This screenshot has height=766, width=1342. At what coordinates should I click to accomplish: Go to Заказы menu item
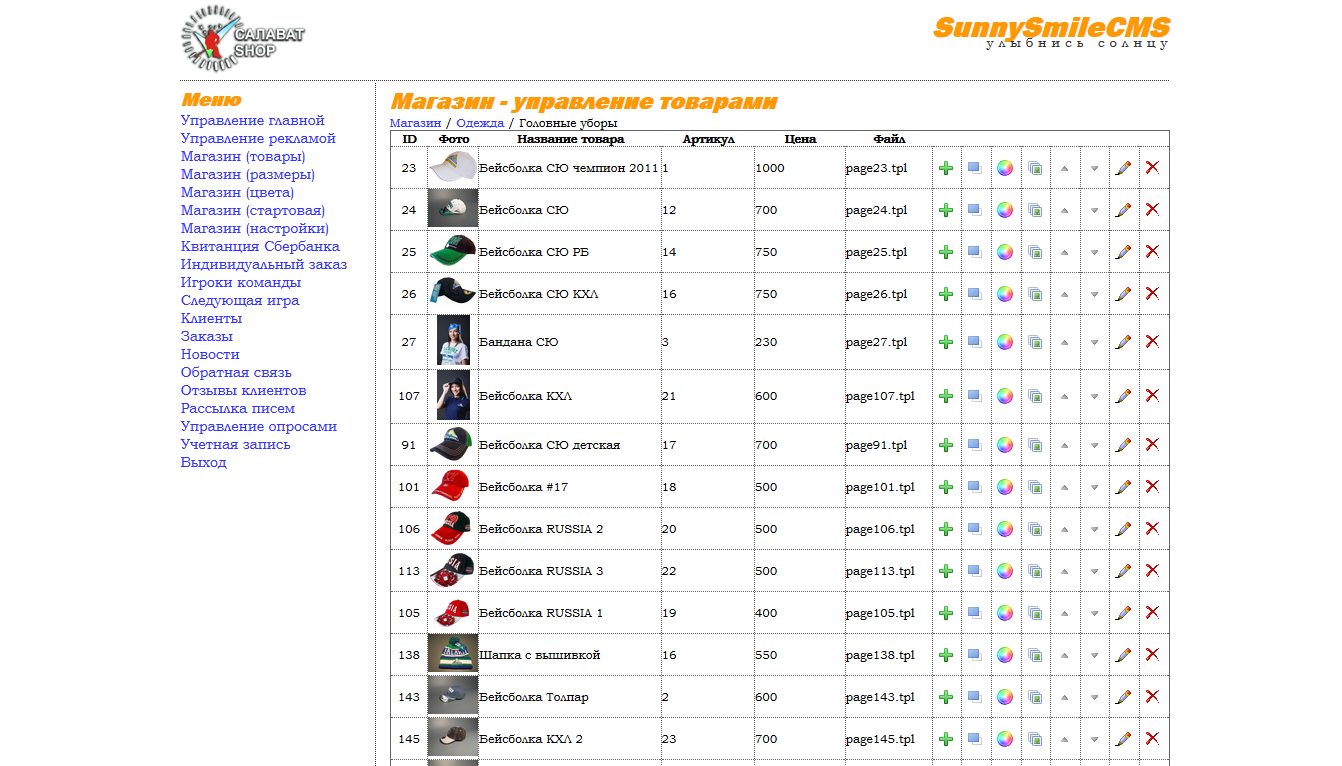coord(207,336)
